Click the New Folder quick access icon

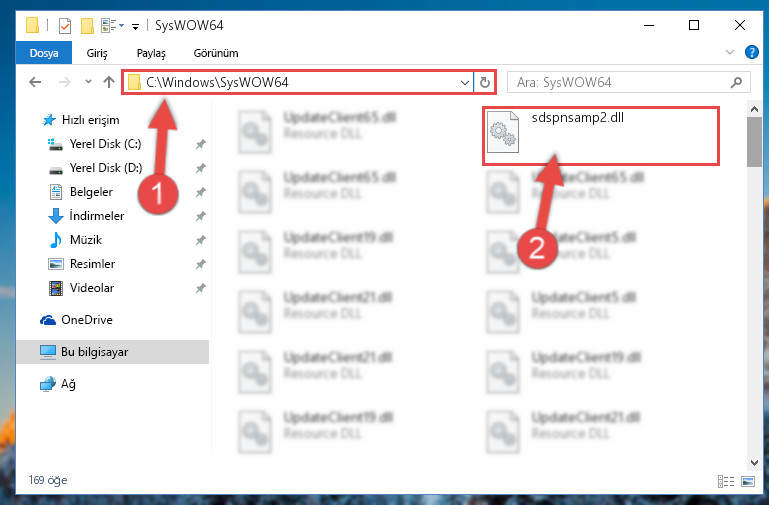pos(87,25)
